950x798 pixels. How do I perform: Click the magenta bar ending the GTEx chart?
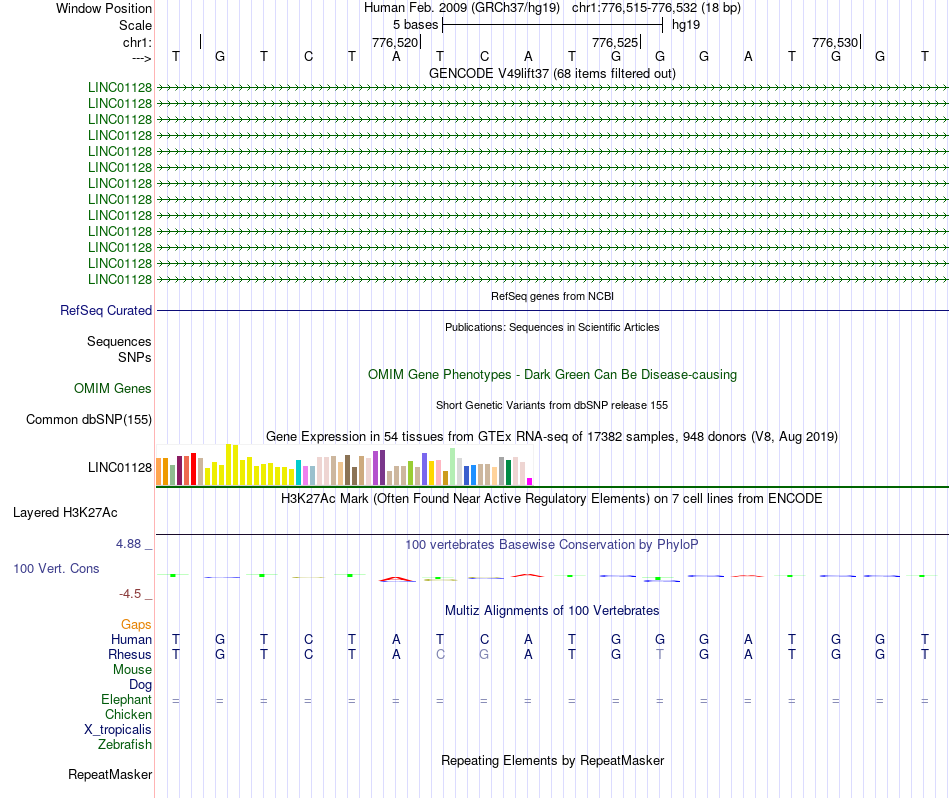tap(530, 481)
